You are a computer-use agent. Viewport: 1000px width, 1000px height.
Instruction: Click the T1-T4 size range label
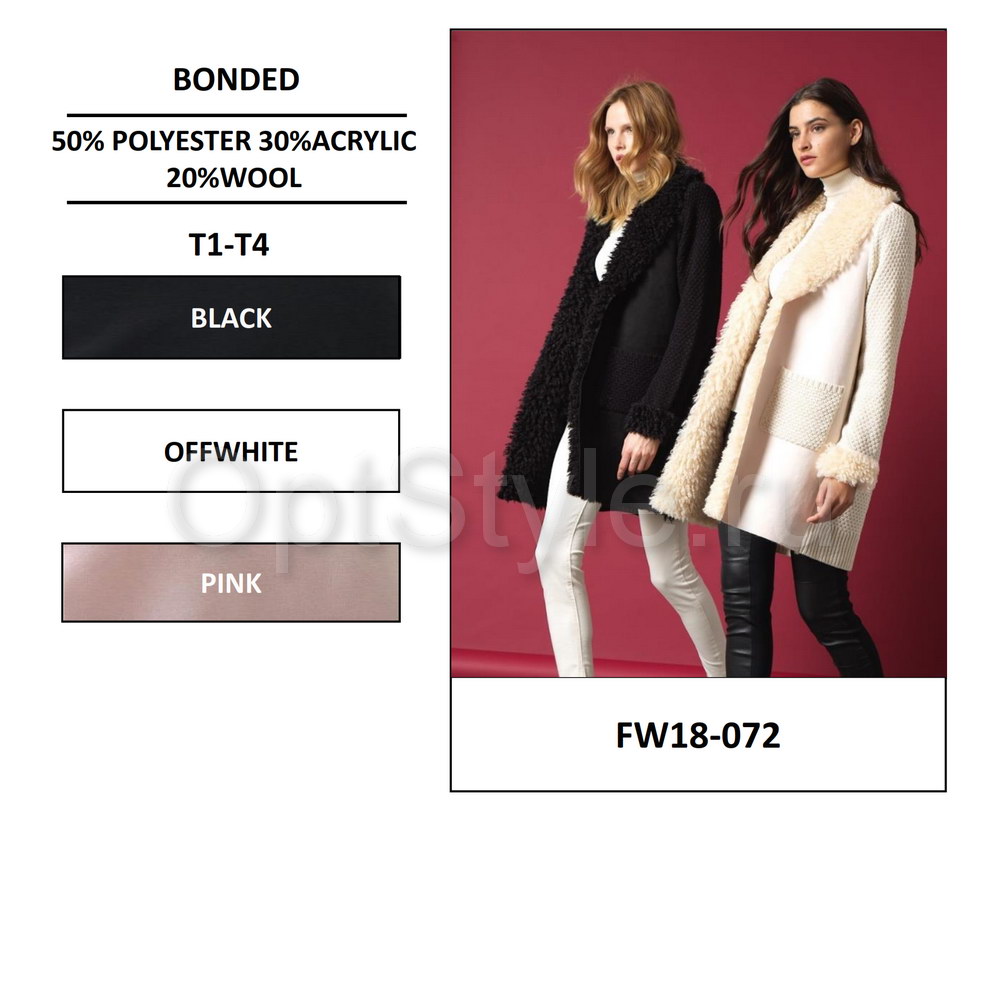(229, 244)
